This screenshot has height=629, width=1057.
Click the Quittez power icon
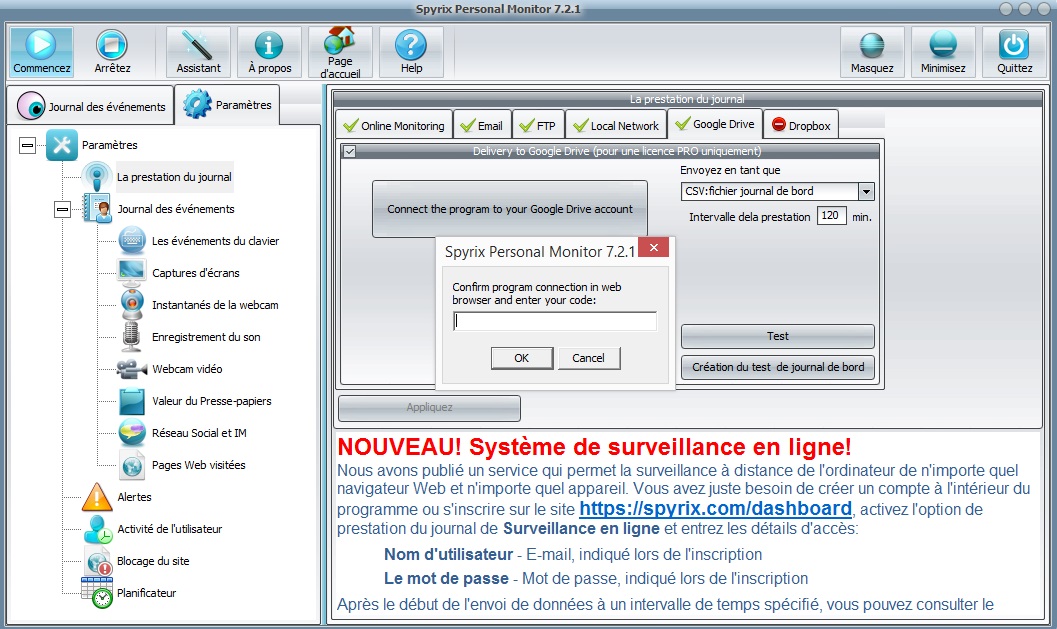(x=1014, y=45)
